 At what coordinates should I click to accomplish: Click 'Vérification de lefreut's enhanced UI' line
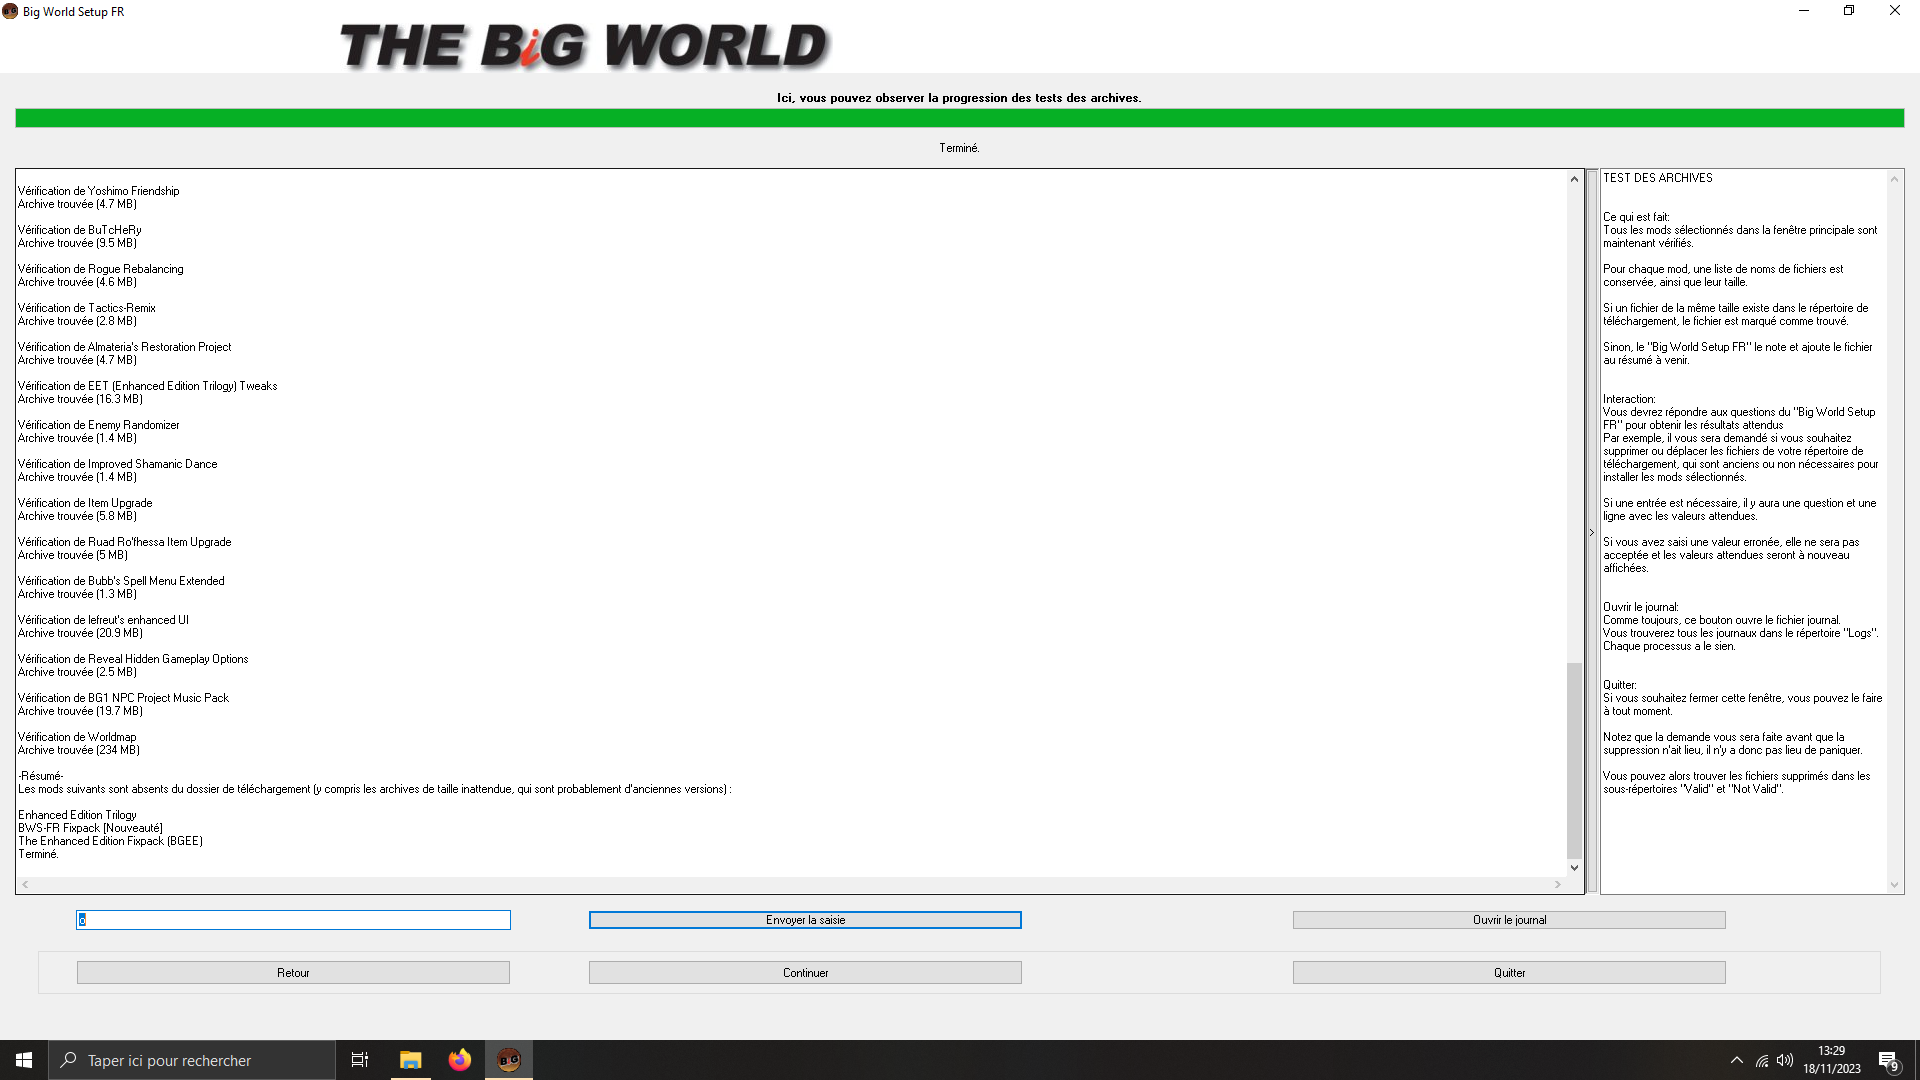click(104, 620)
